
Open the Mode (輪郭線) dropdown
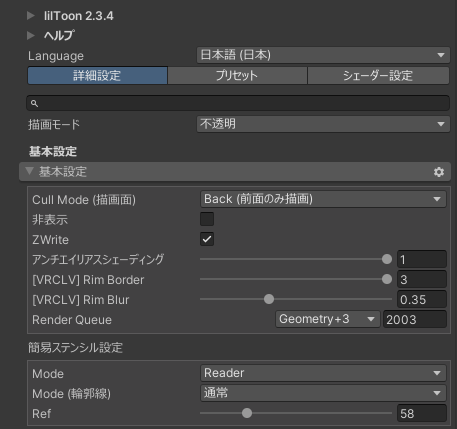pyautogui.click(x=323, y=393)
